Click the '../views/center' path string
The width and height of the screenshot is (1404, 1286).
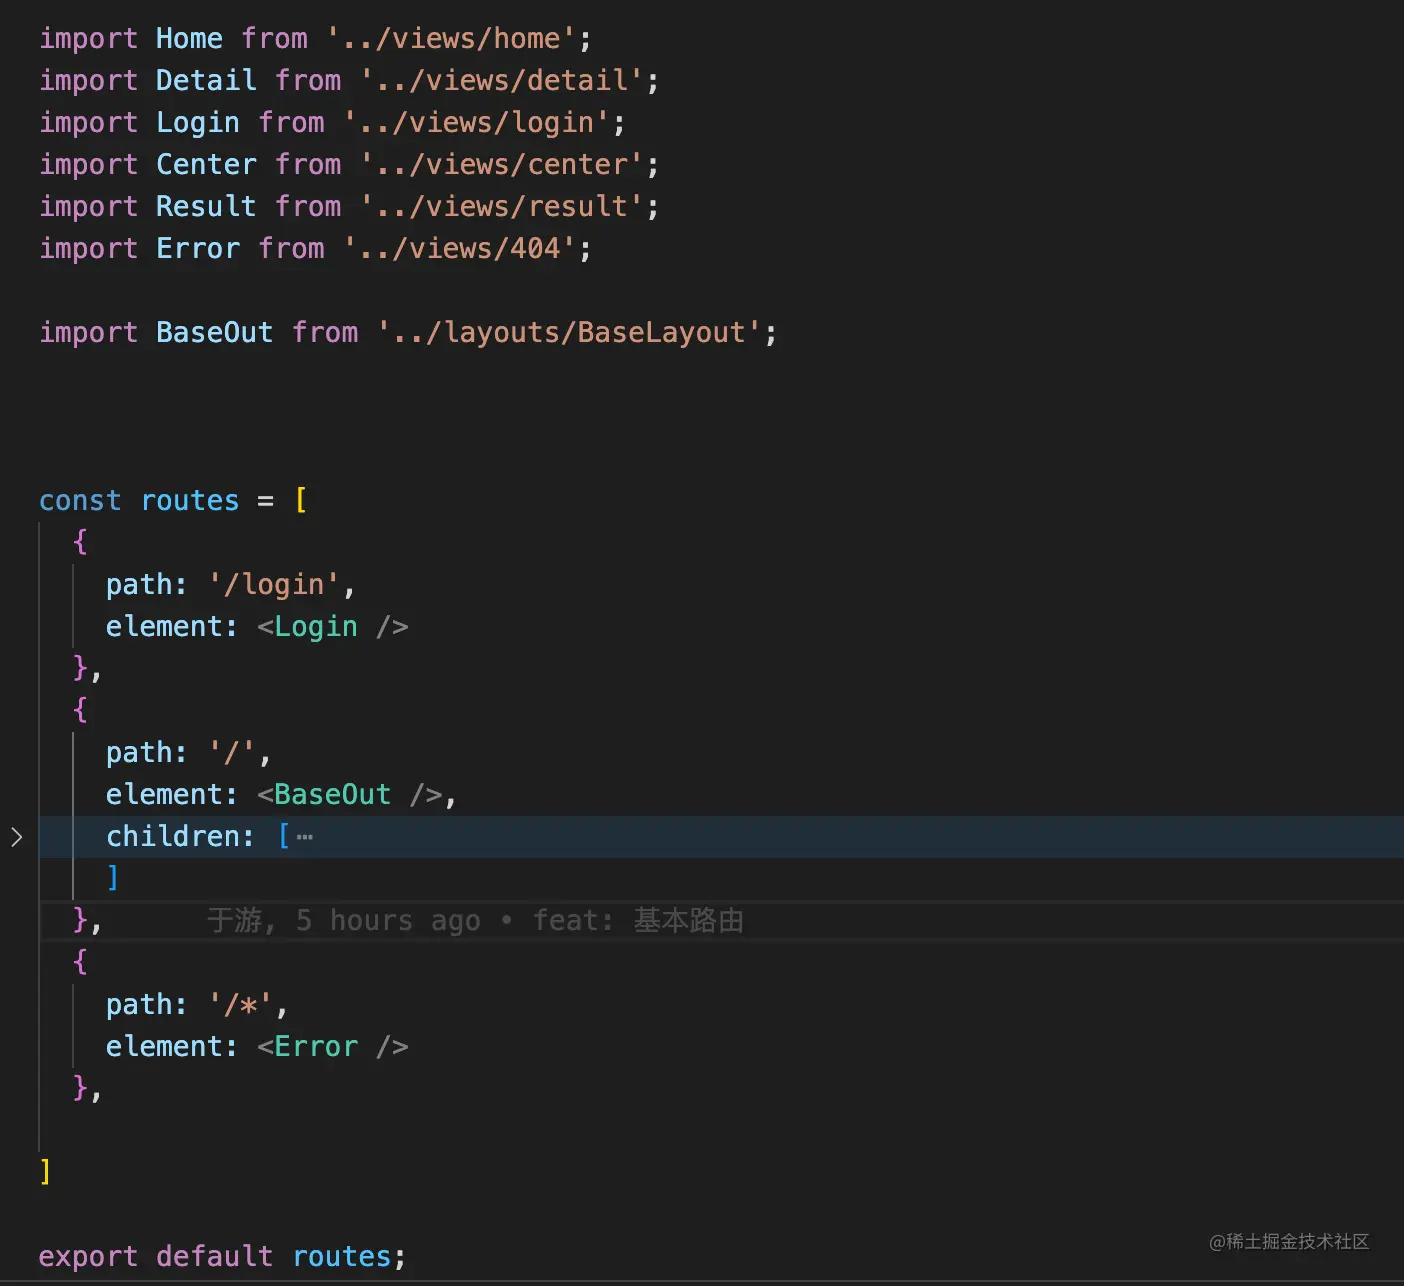pyautogui.click(x=502, y=165)
